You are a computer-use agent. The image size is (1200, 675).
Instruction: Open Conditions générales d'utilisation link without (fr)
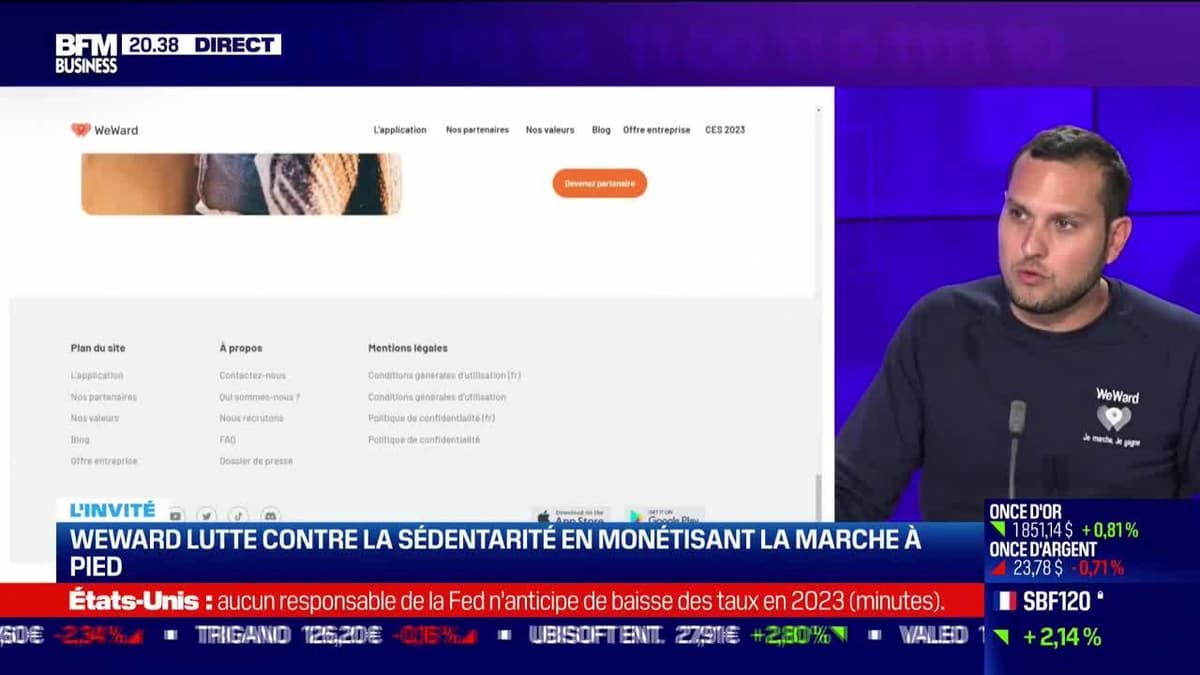pyautogui.click(x=437, y=397)
